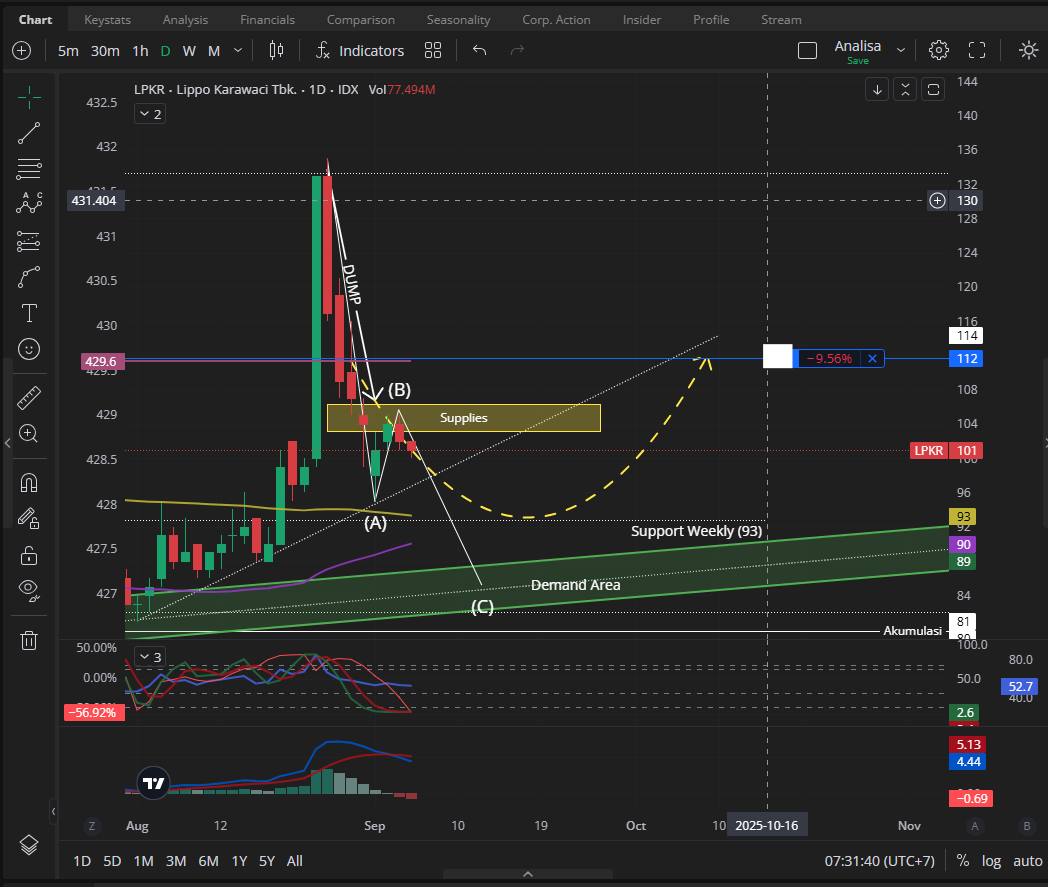The image size is (1048, 887).
Task: Redo the last chart action
Action: (517, 51)
